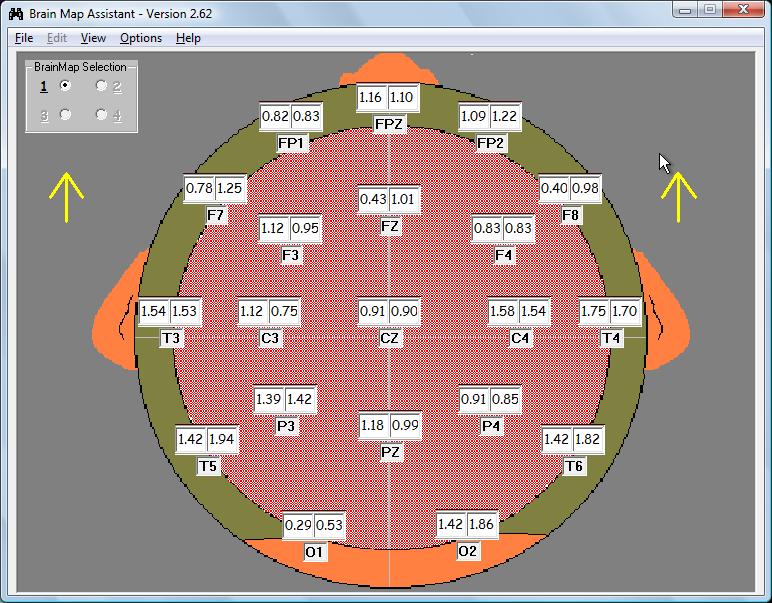Select BrainMap 2 radio button

pos(101,87)
